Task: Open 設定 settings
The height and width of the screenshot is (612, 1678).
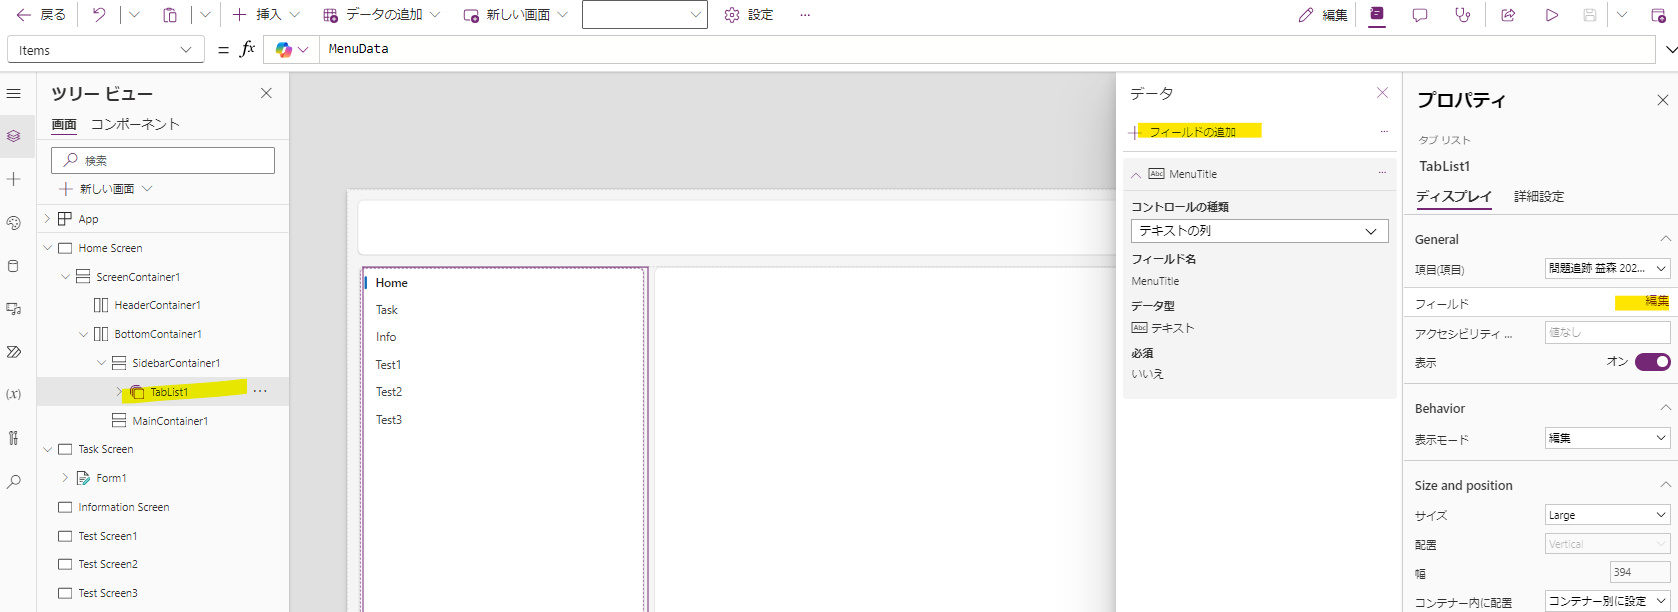Action: coord(748,15)
